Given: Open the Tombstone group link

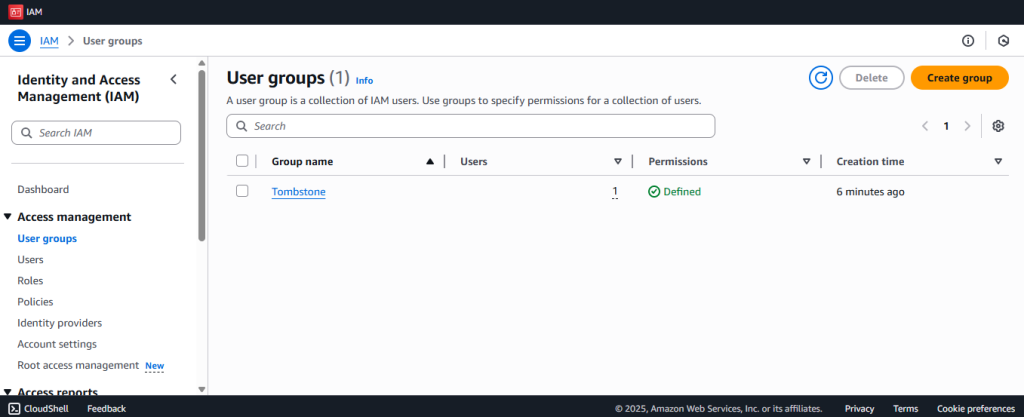Looking at the screenshot, I should 298,192.
